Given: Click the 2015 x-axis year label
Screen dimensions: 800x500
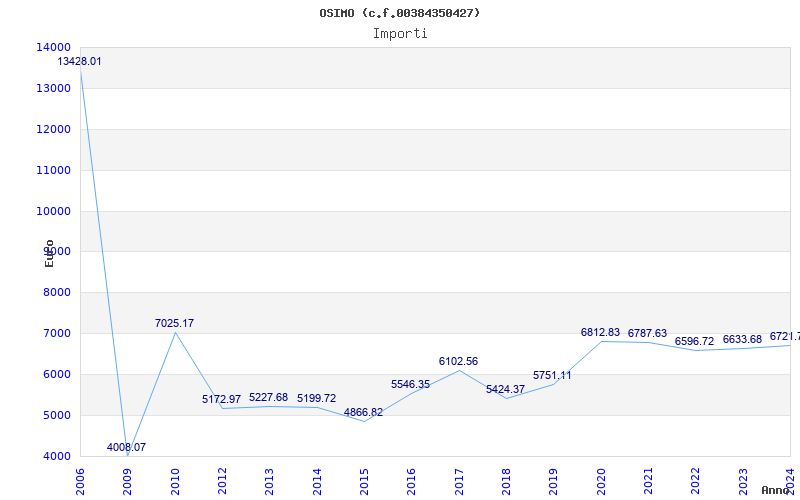Looking at the screenshot, I should point(364,481).
